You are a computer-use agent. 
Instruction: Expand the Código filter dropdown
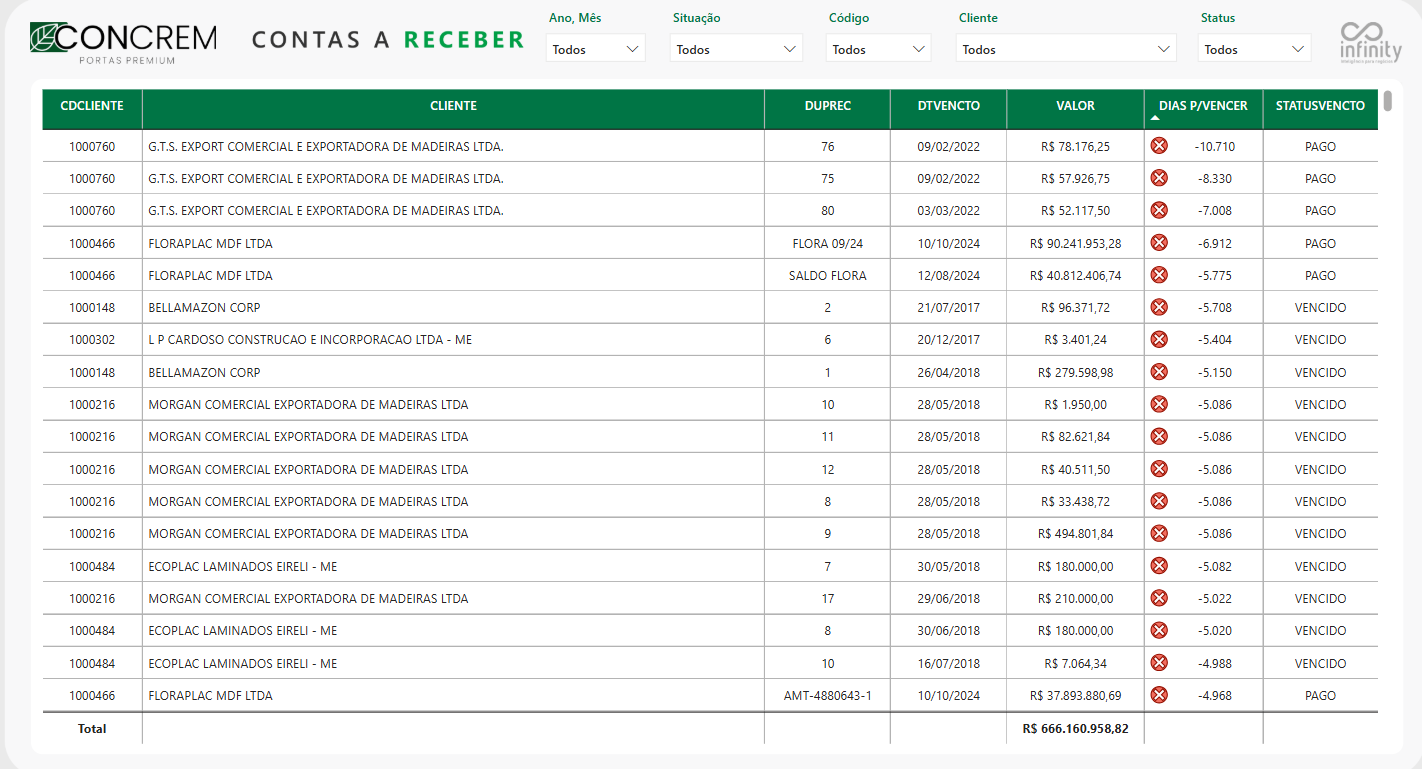[x=878, y=48]
